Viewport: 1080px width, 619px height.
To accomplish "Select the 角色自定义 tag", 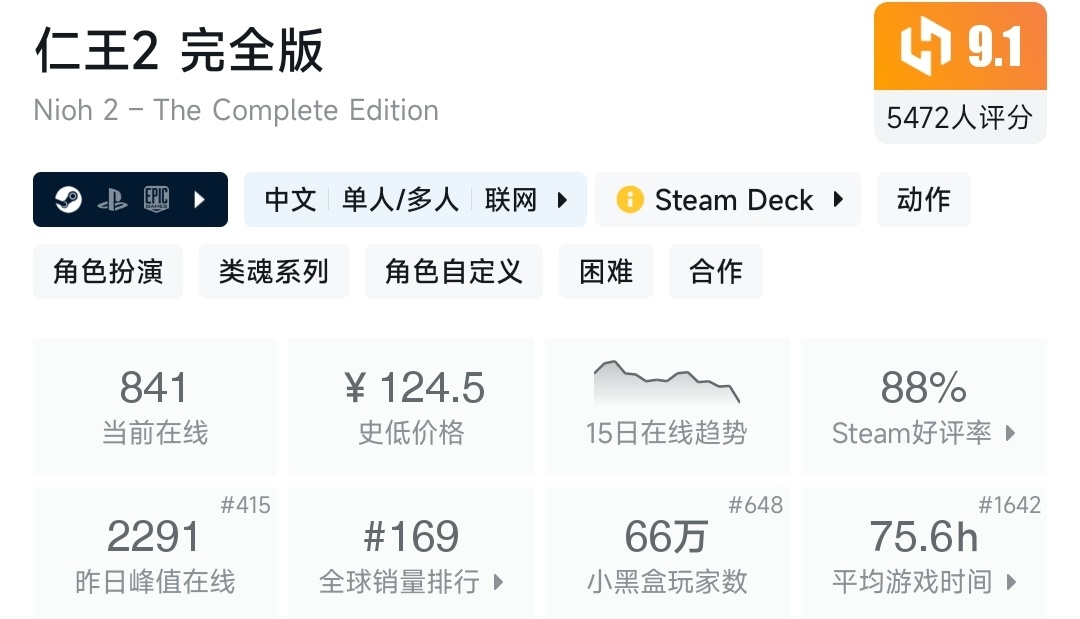I will point(453,272).
